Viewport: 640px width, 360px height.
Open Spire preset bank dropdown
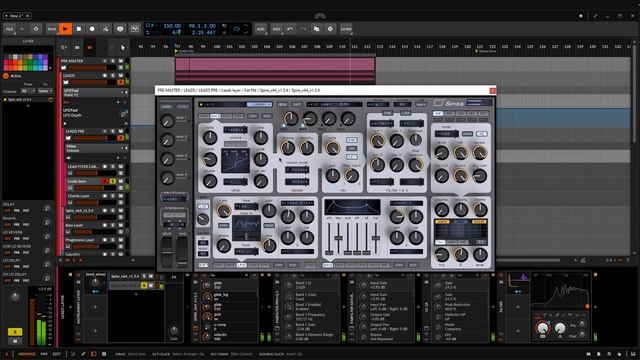click(259, 104)
